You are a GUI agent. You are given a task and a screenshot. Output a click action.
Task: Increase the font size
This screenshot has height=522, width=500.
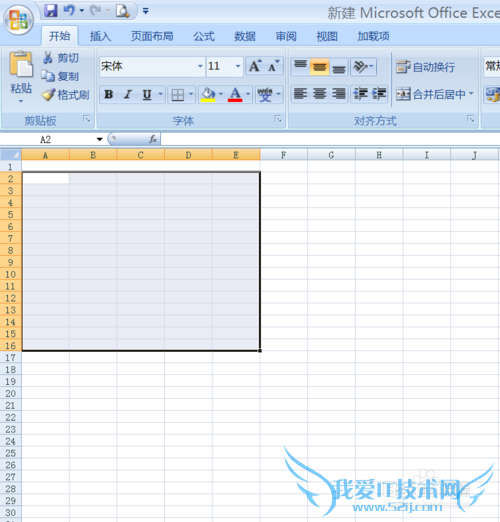255,66
